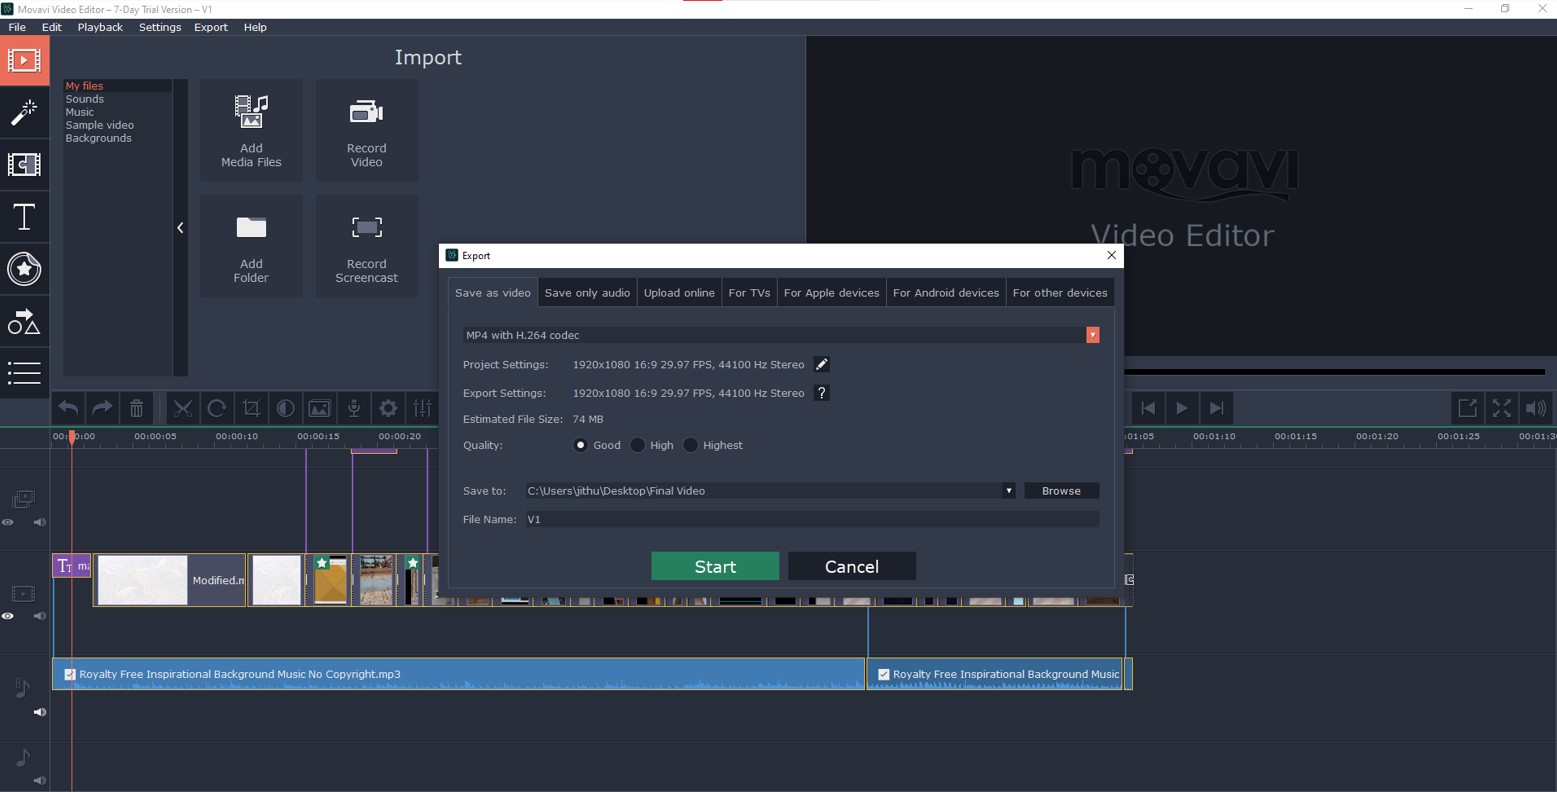This screenshot has width=1557, height=792.
Task: Select Sample video in import list
Action: pyautogui.click(x=99, y=125)
